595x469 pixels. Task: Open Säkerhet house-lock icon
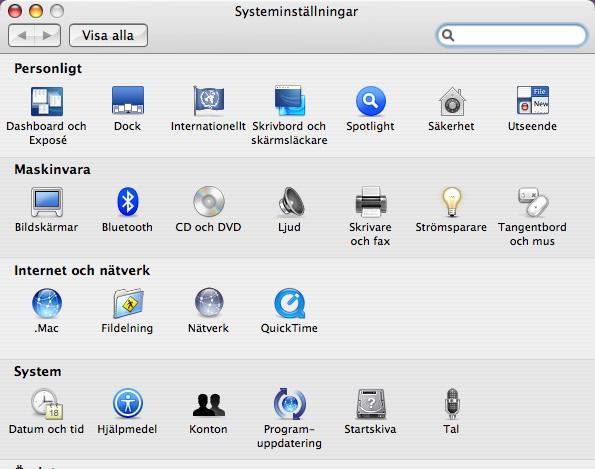pos(452,101)
